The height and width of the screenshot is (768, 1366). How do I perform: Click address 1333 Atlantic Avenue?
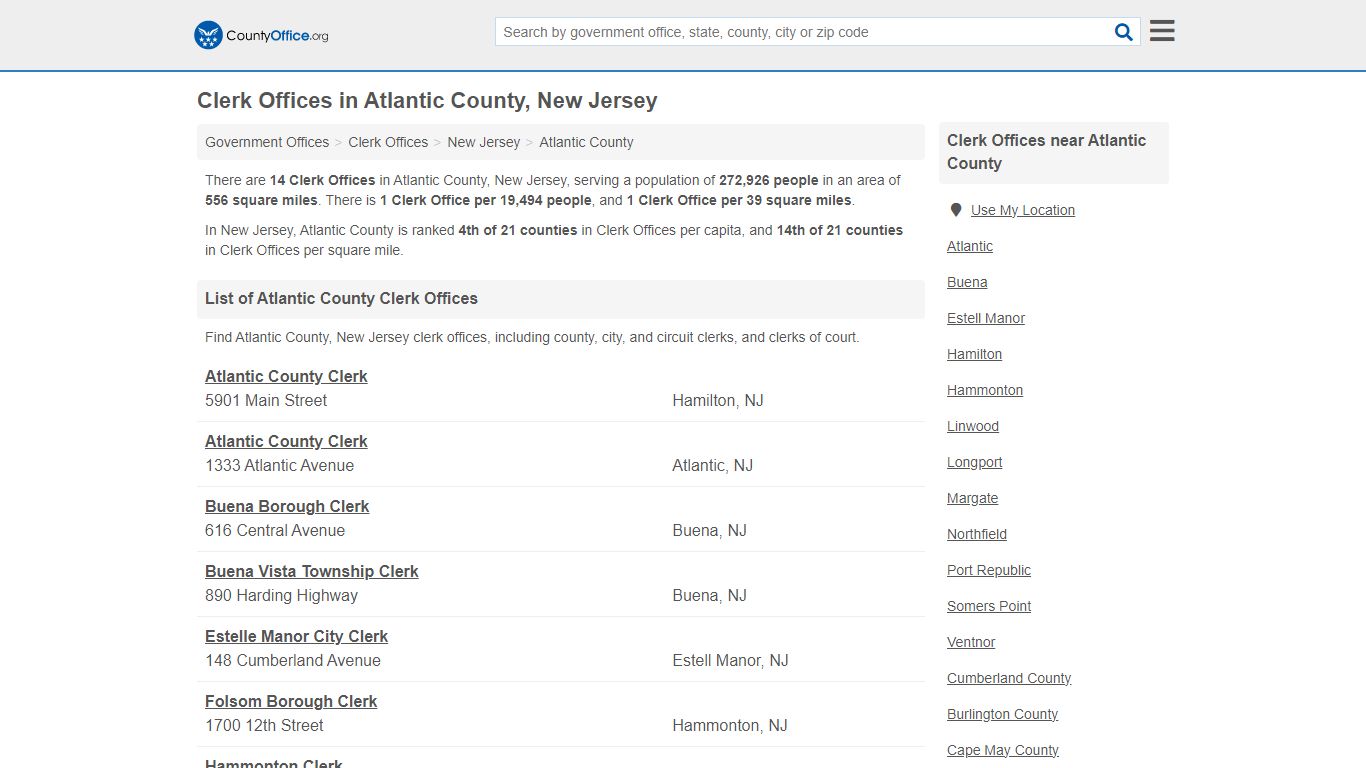click(279, 465)
